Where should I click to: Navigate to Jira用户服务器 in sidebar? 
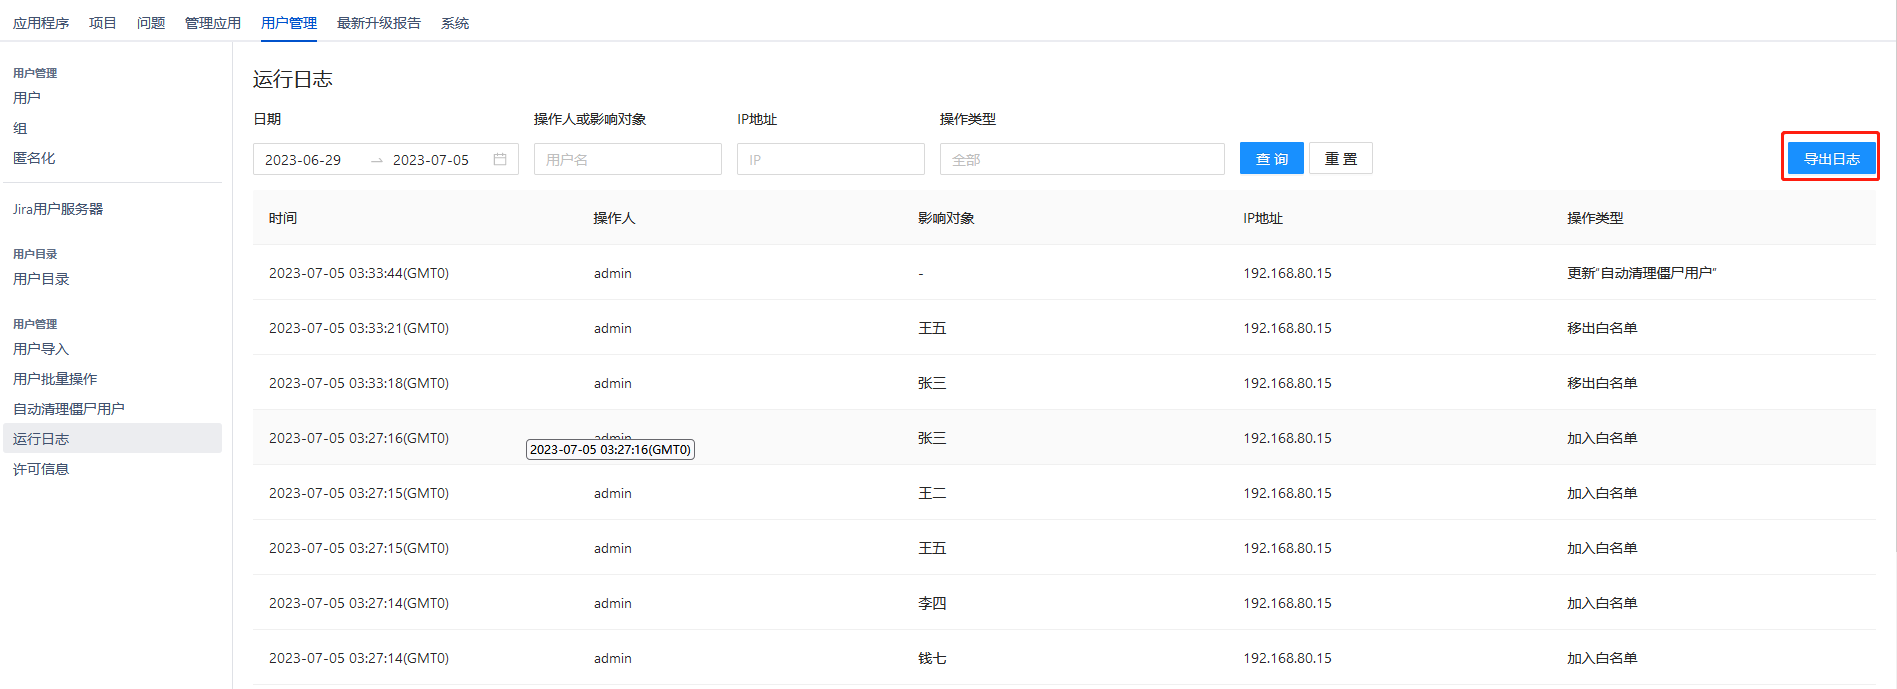[58, 209]
